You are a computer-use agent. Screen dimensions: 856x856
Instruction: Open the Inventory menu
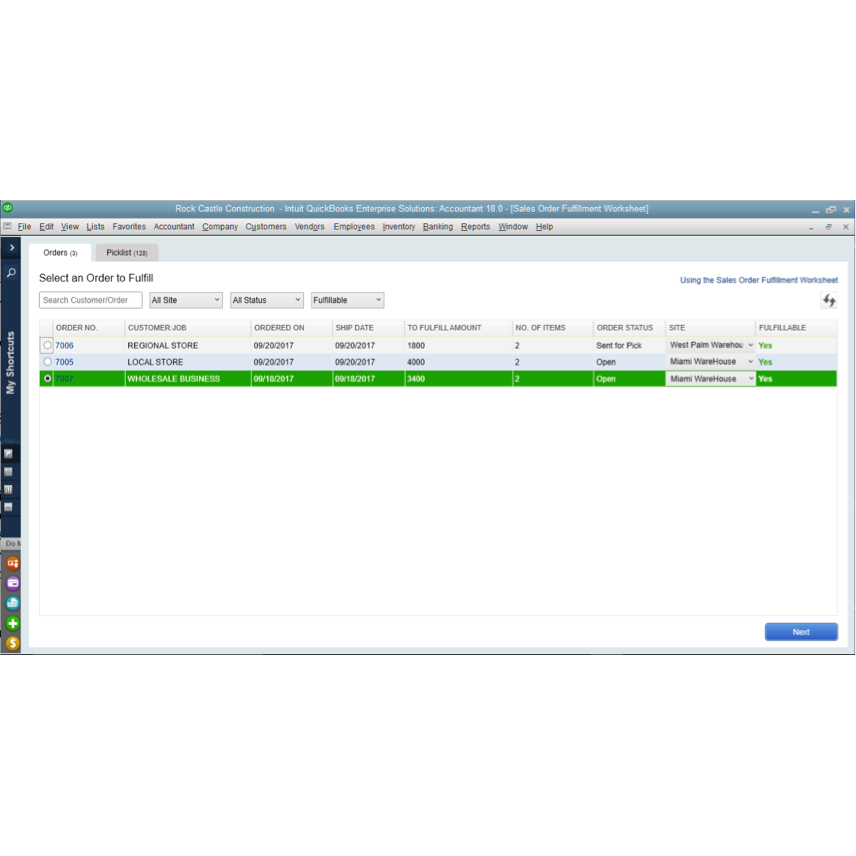click(399, 227)
